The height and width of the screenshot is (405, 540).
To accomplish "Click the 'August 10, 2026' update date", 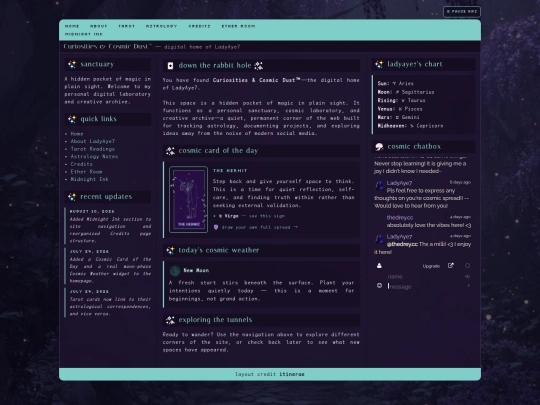I will (92, 211).
